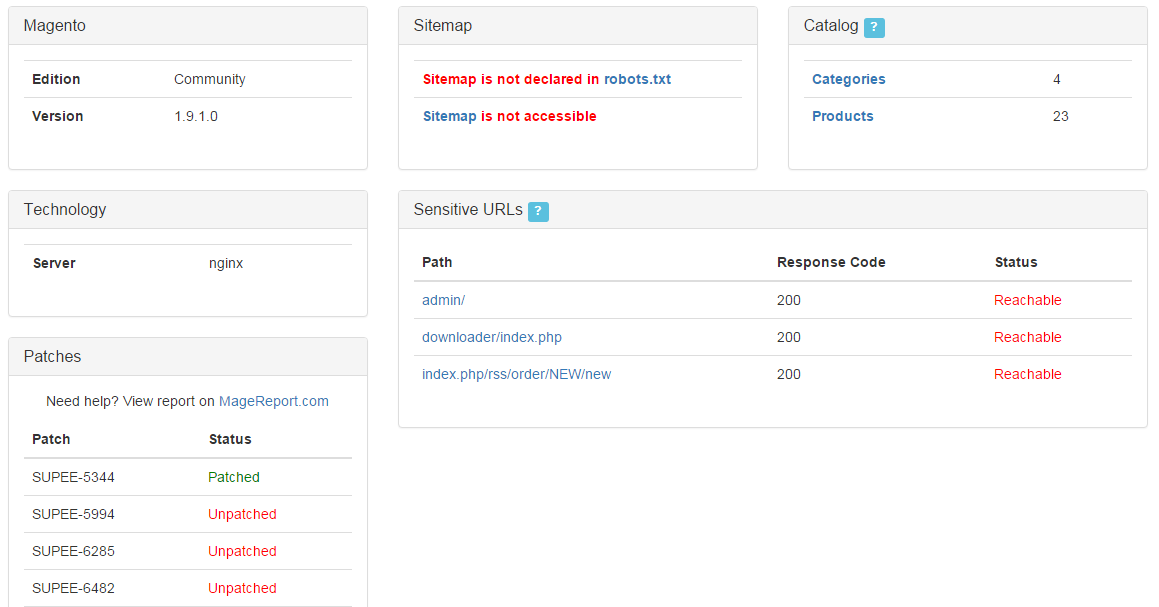Open the Products link in Catalog
Viewport: 1159px width, 607px height.
click(843, 116)
